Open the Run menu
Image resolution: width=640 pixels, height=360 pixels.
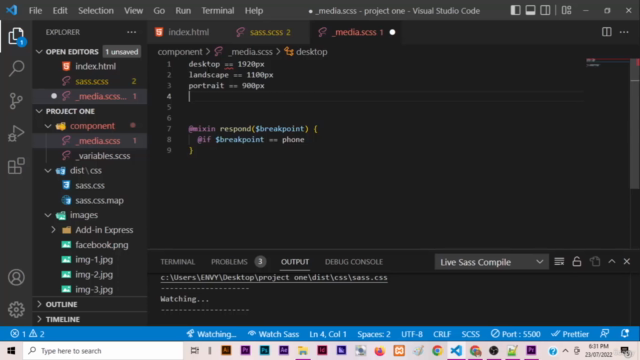click(x=183, y=11)
